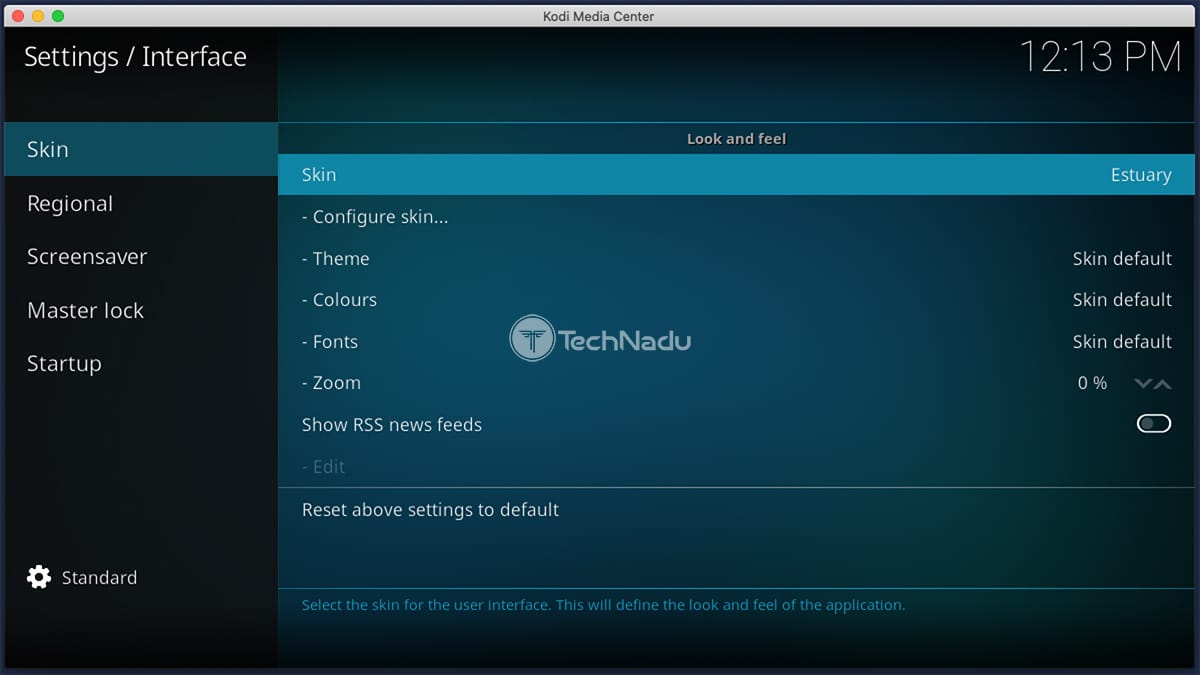
Task: Close the Kodi window with red button
Action: click(18, 16)
